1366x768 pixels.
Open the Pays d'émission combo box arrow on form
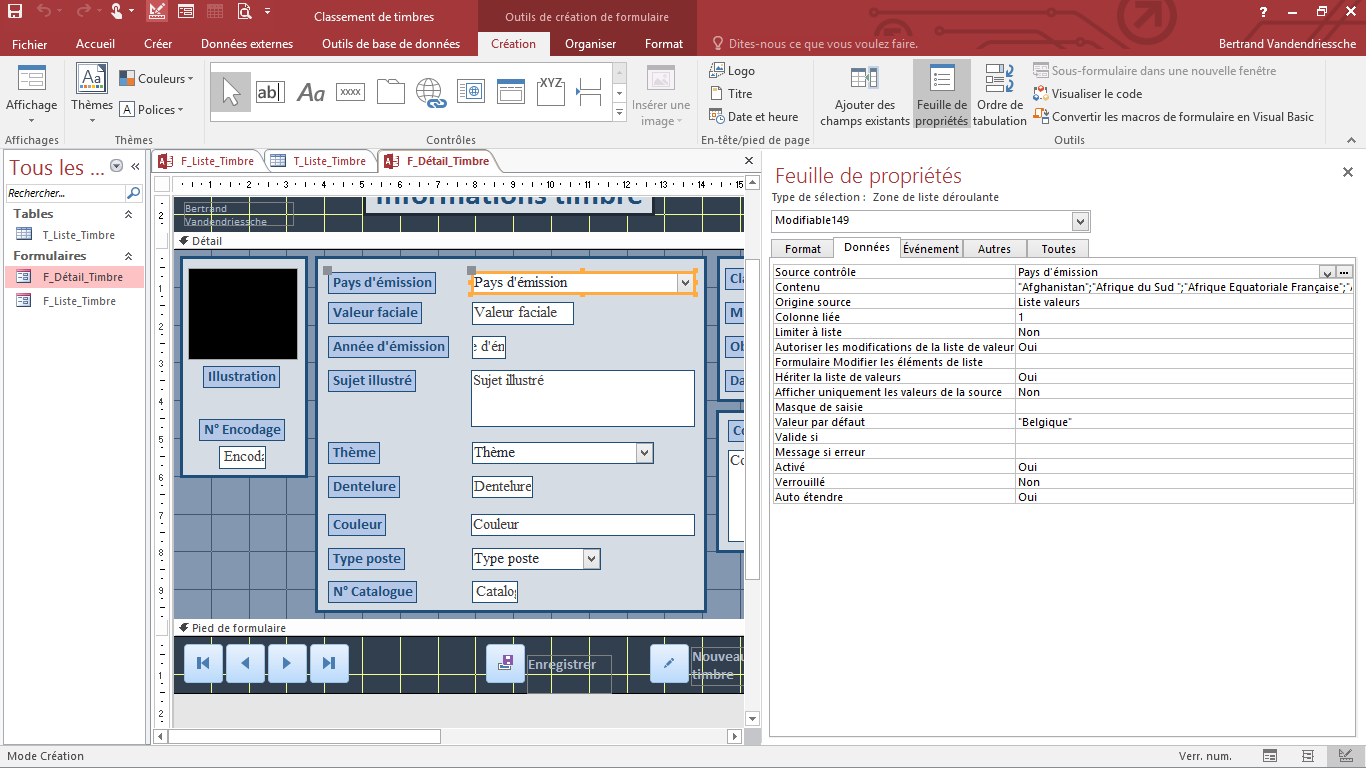pos(686,283)
